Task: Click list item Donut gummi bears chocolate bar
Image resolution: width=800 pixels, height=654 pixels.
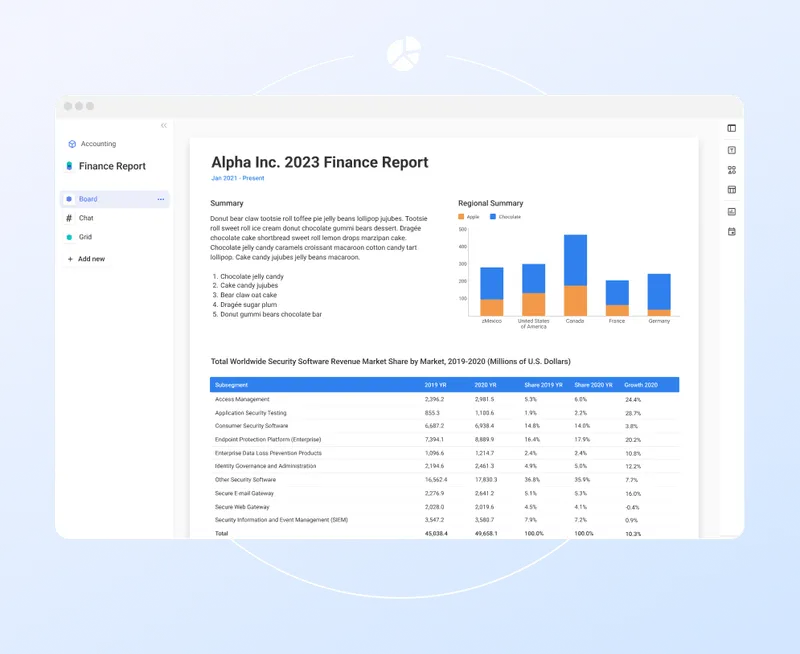Action: [x=271, y=314]
